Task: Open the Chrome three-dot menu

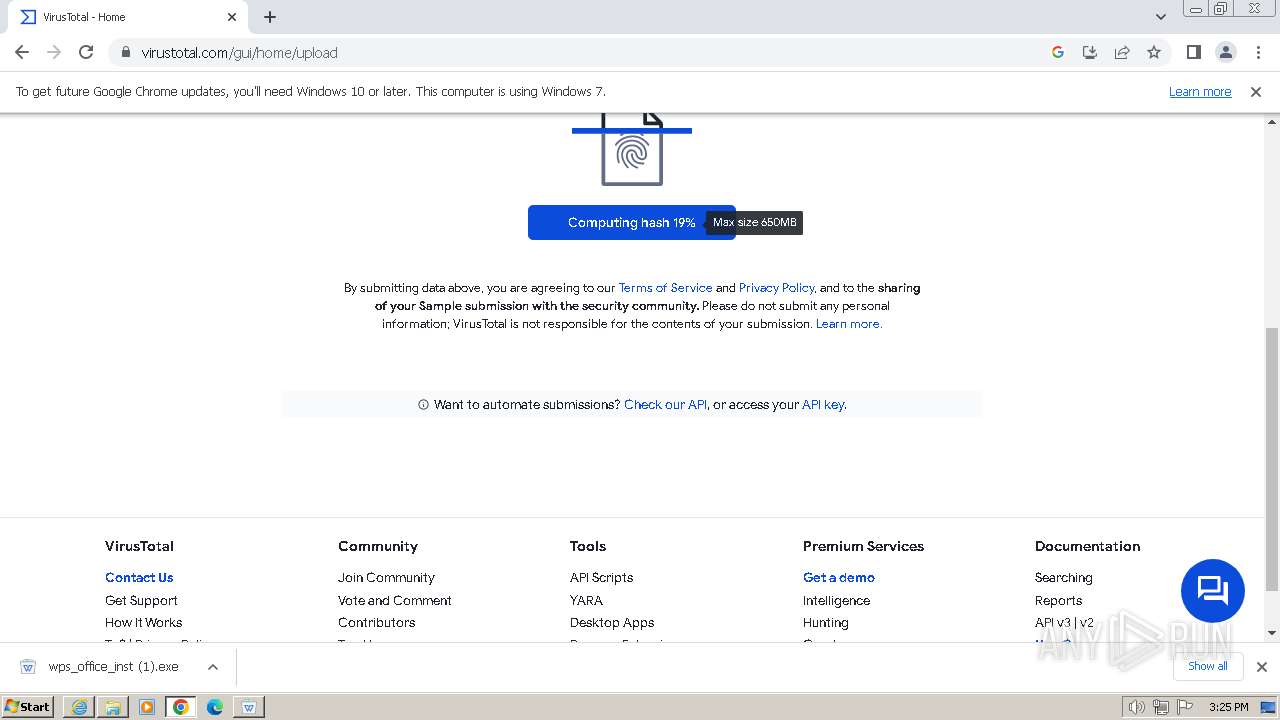Action: [1257, 52]
